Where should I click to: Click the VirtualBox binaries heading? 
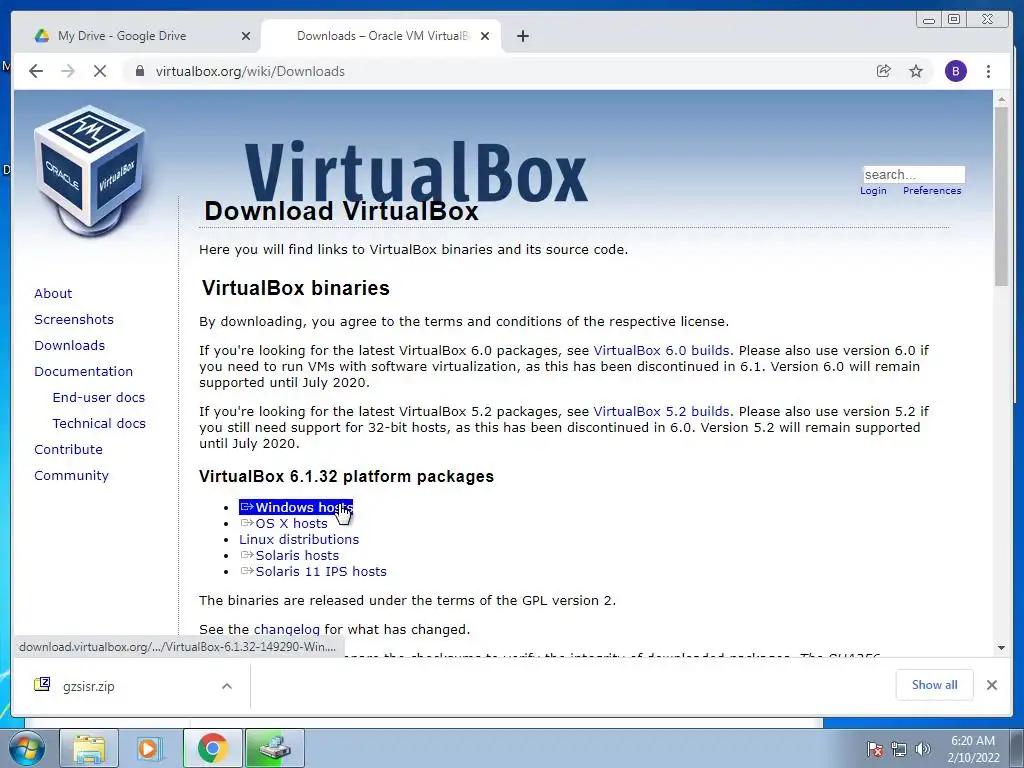tap(295, 288)
